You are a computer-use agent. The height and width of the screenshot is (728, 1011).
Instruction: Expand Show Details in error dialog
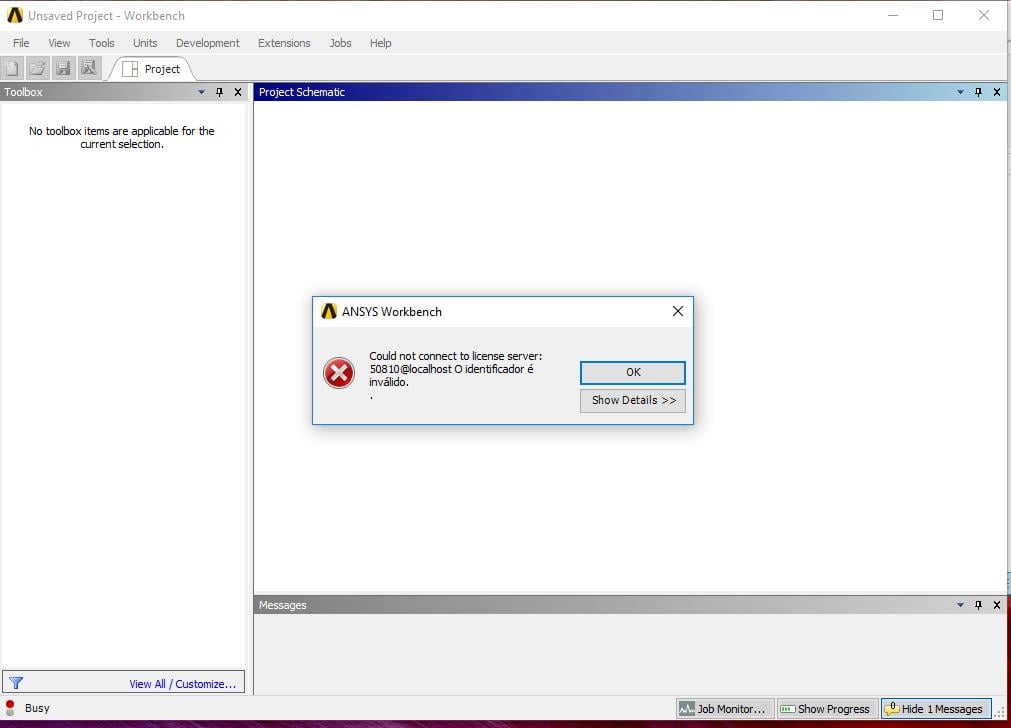[633, 400]
